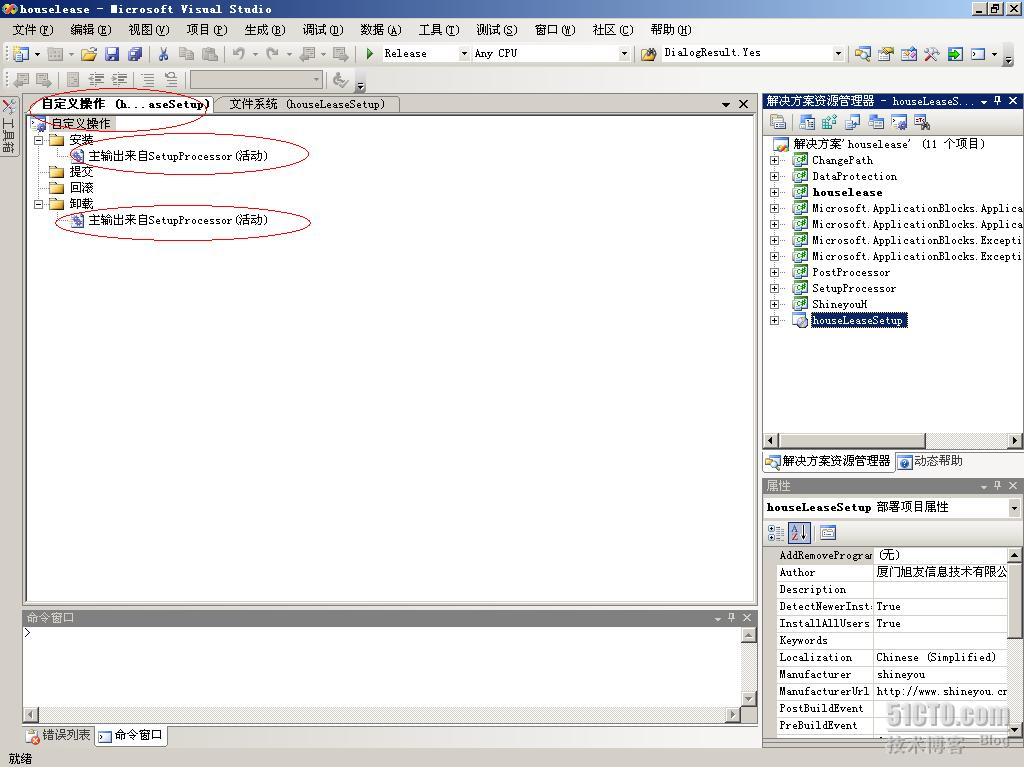The image size is (1024, 768).
Task: Select 解决方案资源管理器 bottom tab
Action: [828, 461]
